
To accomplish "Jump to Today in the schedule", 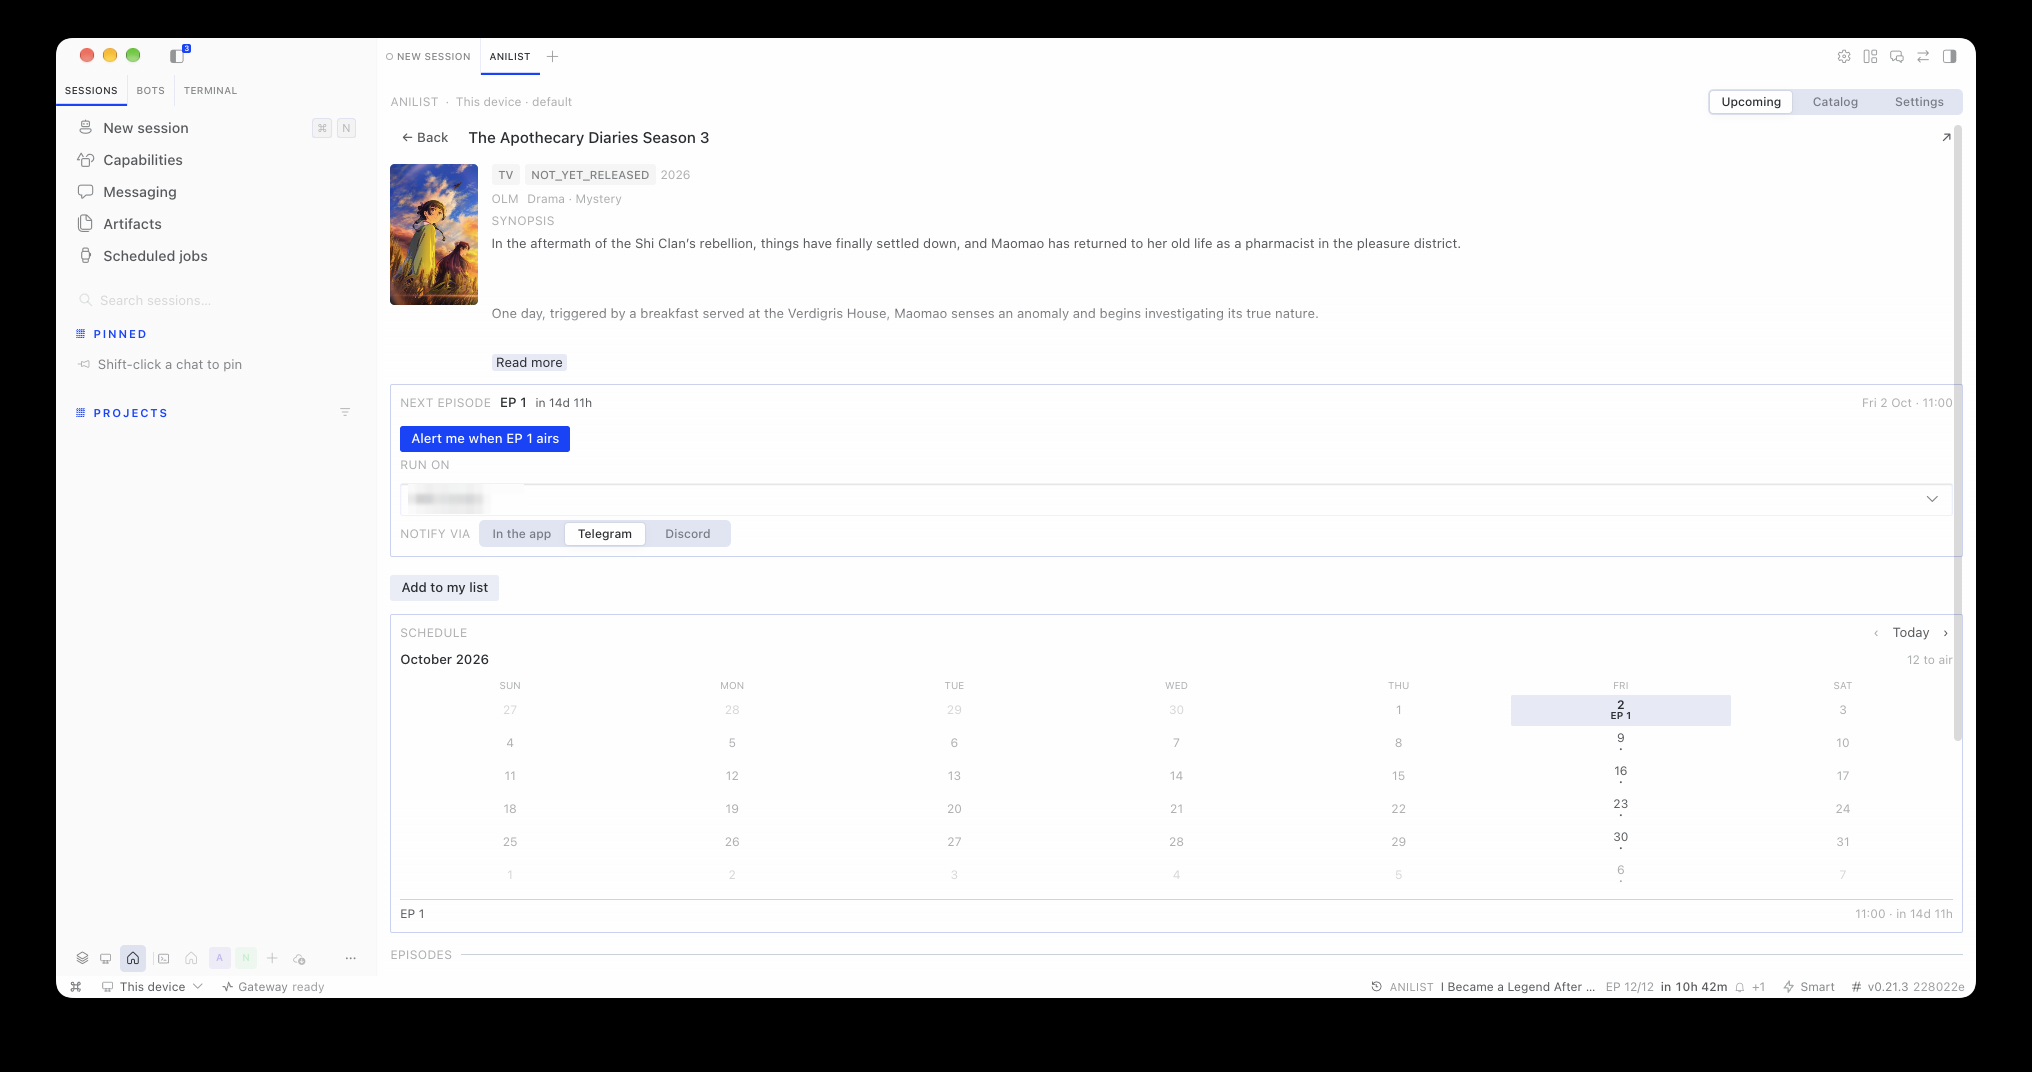I will point(1910,633).
